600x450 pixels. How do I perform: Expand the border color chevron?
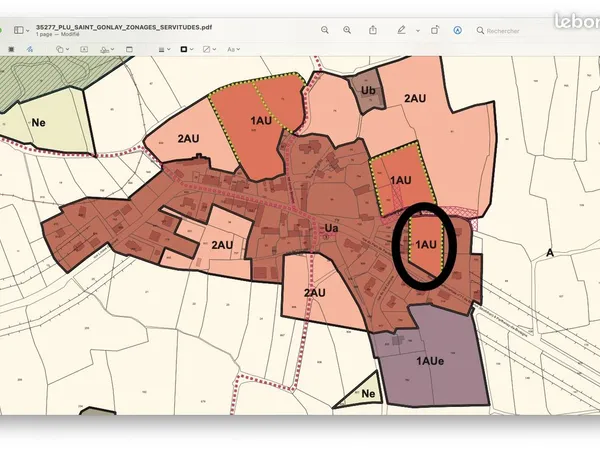coord(192,49)
